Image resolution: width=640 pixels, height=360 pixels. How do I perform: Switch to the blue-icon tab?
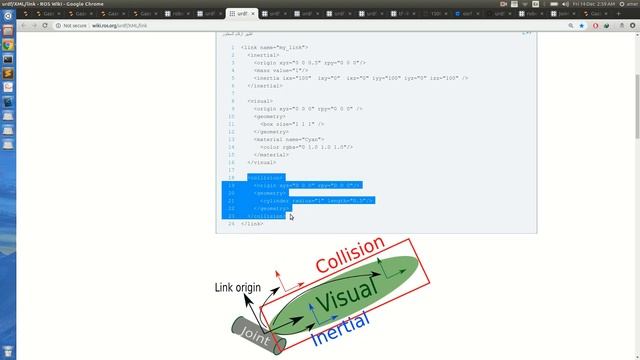coord(467,13)
